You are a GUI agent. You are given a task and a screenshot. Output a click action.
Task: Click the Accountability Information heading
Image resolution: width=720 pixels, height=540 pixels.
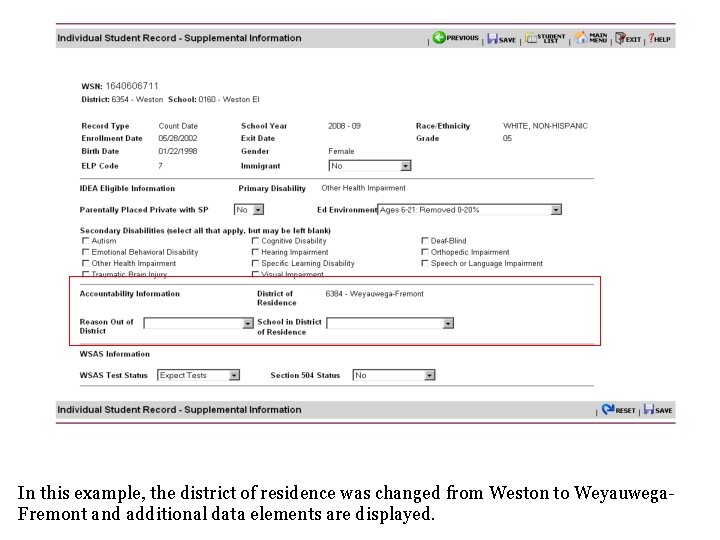[x=129, y=293]
